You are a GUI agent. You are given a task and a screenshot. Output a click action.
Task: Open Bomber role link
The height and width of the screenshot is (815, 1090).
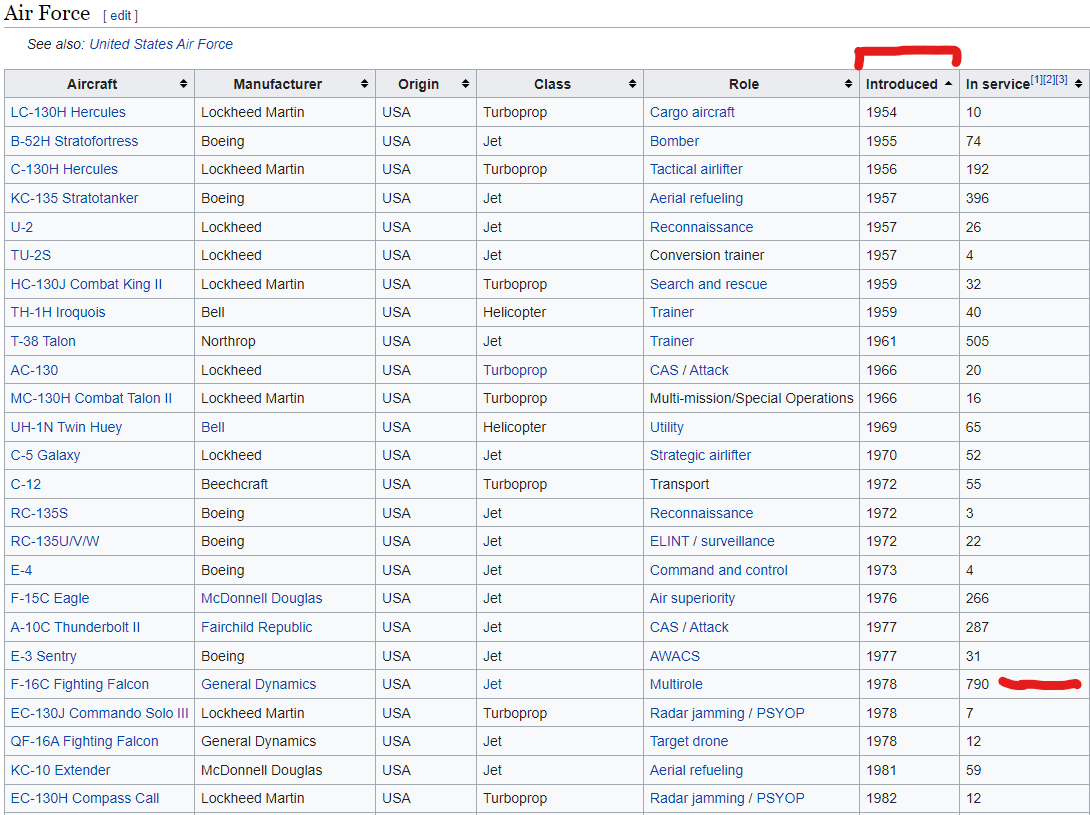coord(674,141)
